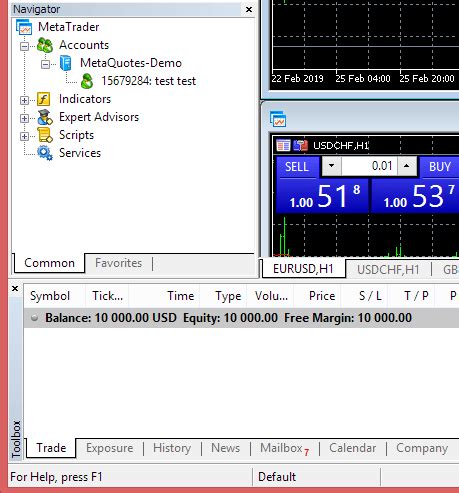Viewport: 459px width, 493px height.
Task: Click the Volu... column header
Action: point(270,296)
